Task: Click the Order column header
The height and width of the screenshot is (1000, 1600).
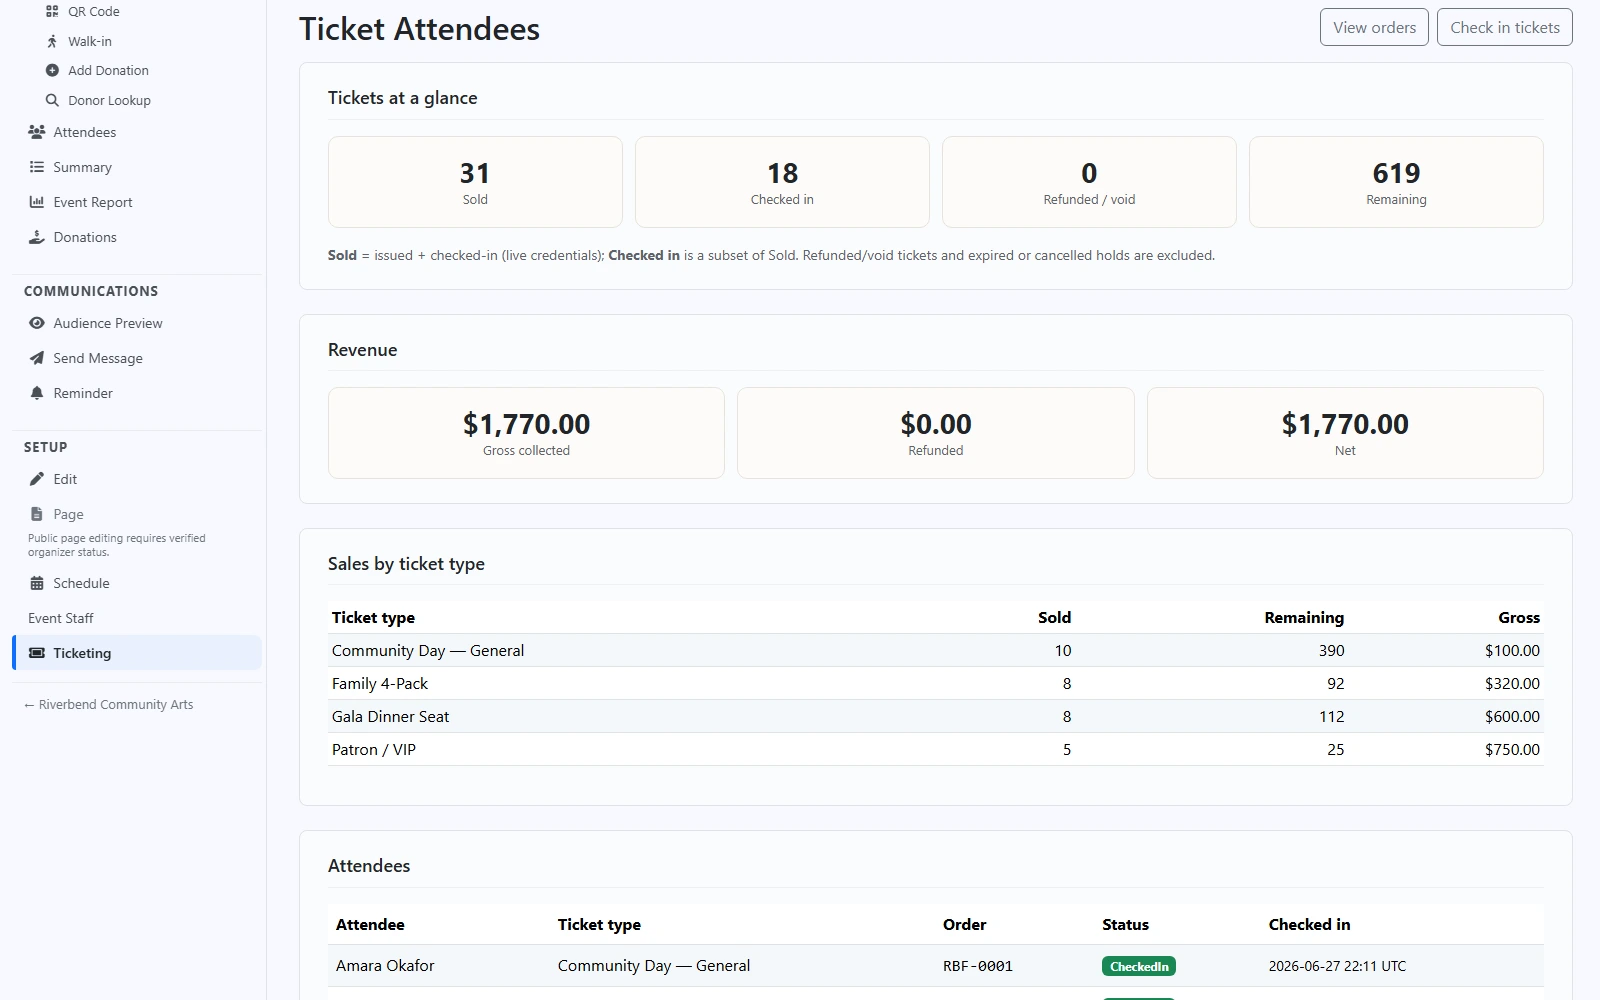Action: point(964,924)
